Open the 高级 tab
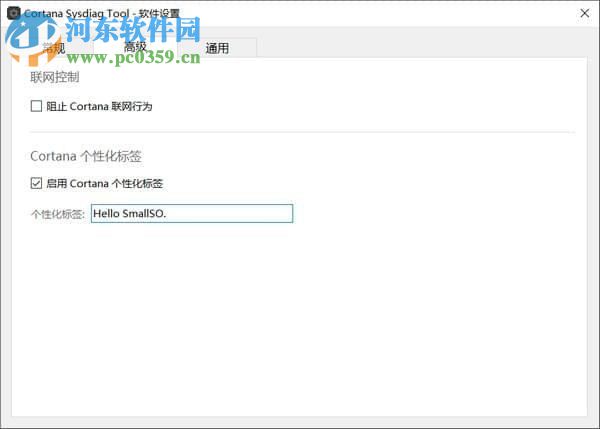The image size is (600, 429). tap(135, 47)
